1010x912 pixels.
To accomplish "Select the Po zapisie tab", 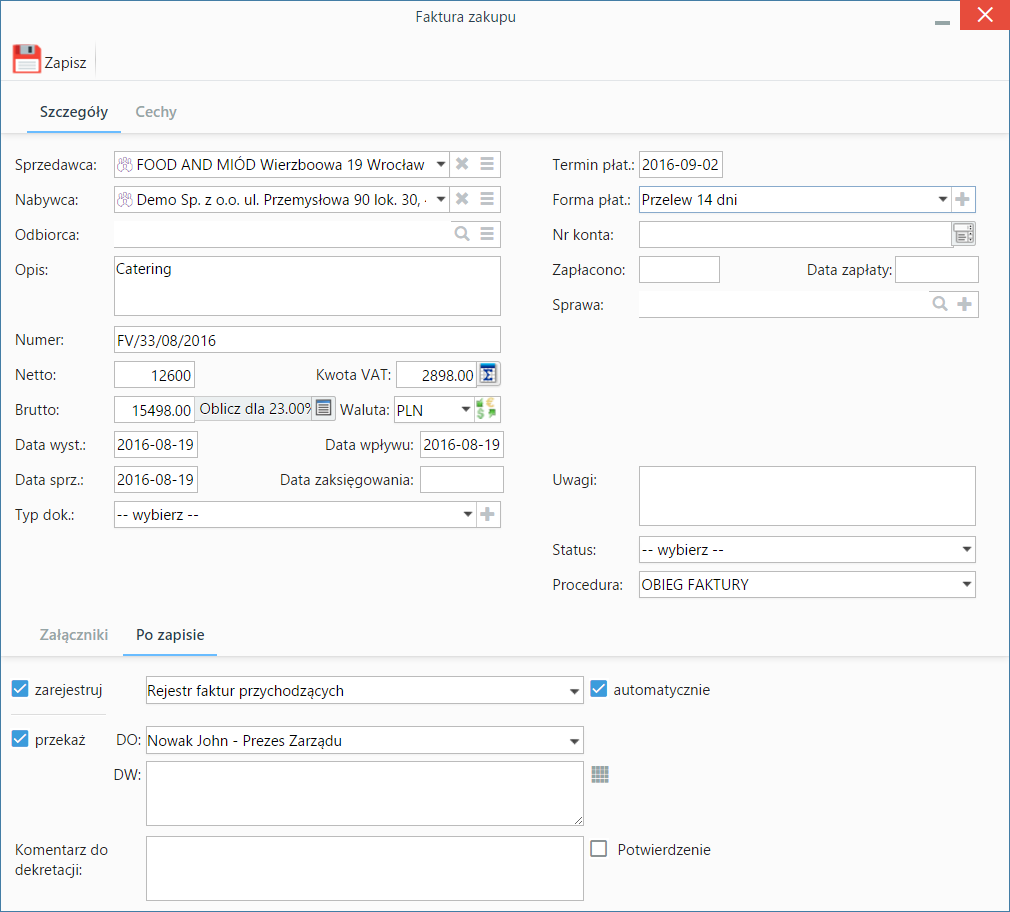I will click(170, 635).
